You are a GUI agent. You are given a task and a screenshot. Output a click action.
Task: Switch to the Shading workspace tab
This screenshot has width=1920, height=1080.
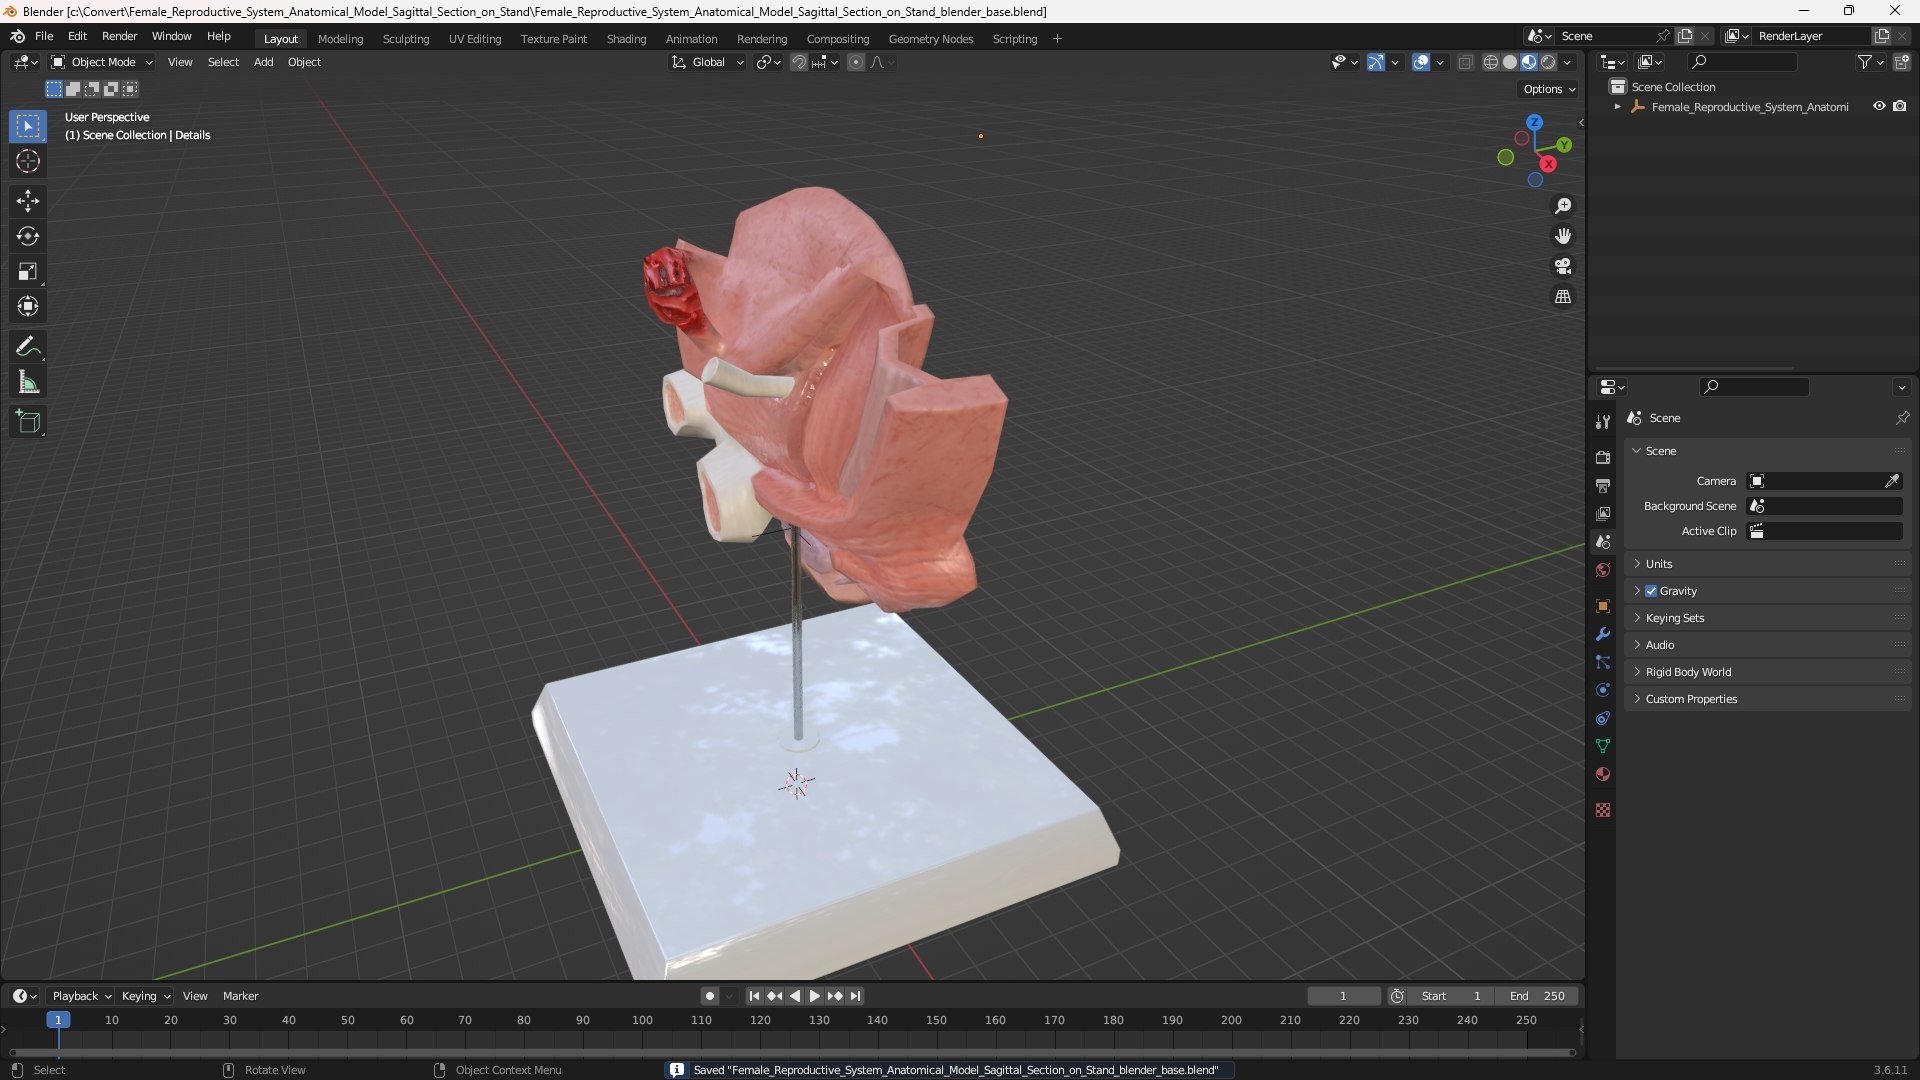point(626,39)
